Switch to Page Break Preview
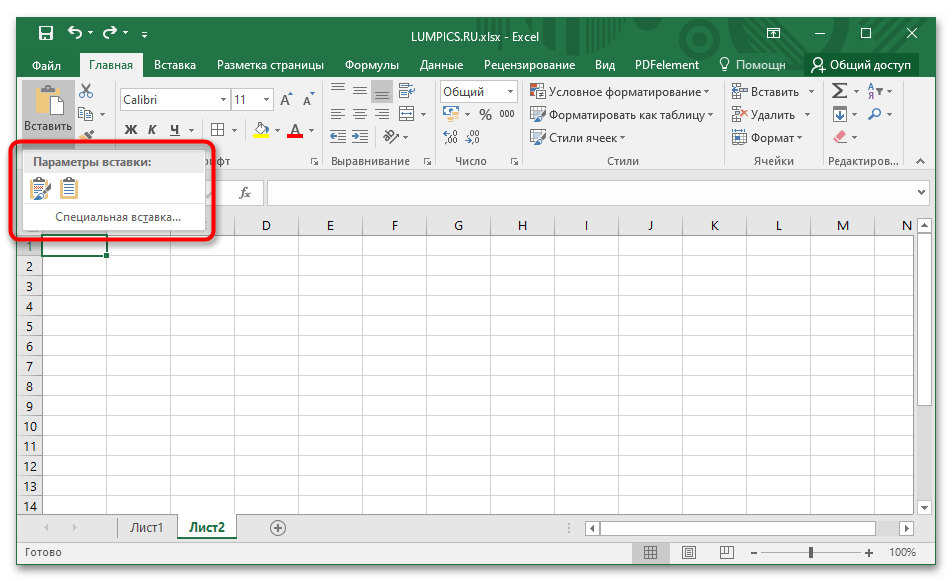 click(x=726, y=552)
